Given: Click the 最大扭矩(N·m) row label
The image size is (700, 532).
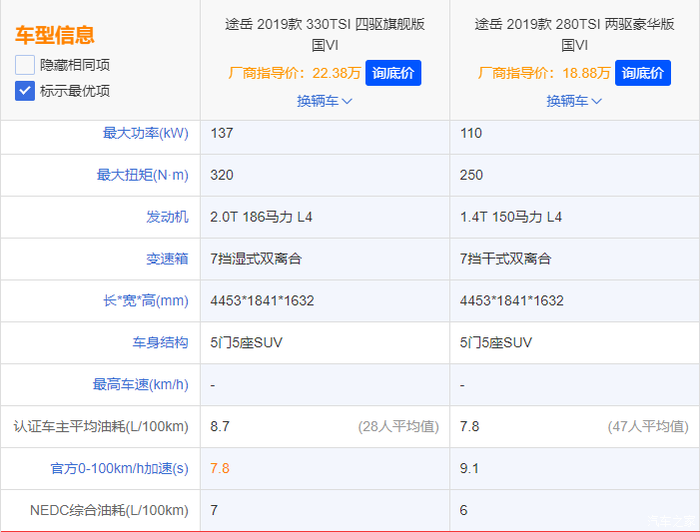Looking at the screenshot, I should pyautogui.click(x=142, y=175).
